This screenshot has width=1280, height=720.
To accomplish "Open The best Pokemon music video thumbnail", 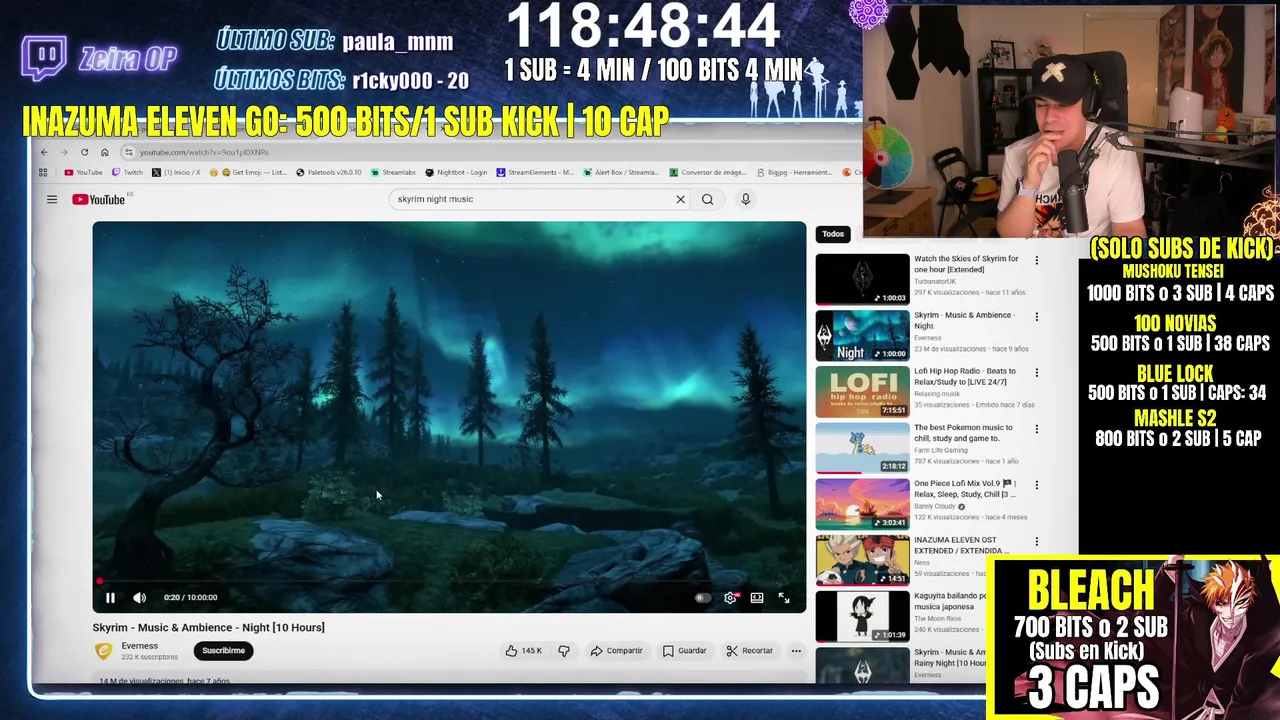I will (x=862, y=448).
